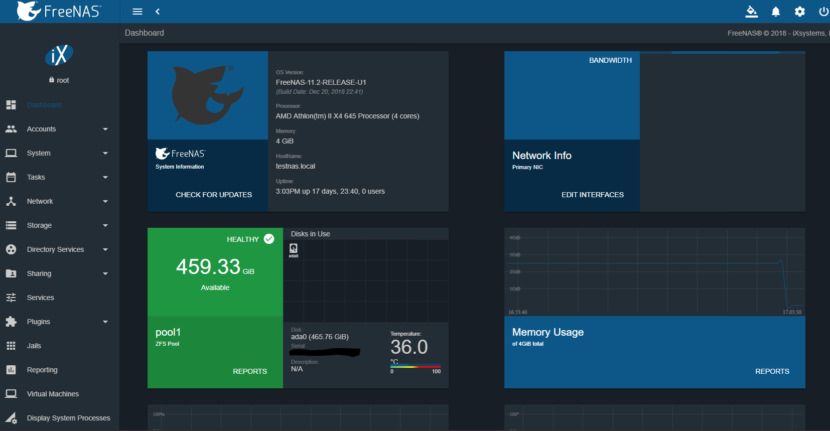Screen dimensions: 830x431
Task: Click the FreeNAS logo in top bar
Action: [x=59, y=11]
